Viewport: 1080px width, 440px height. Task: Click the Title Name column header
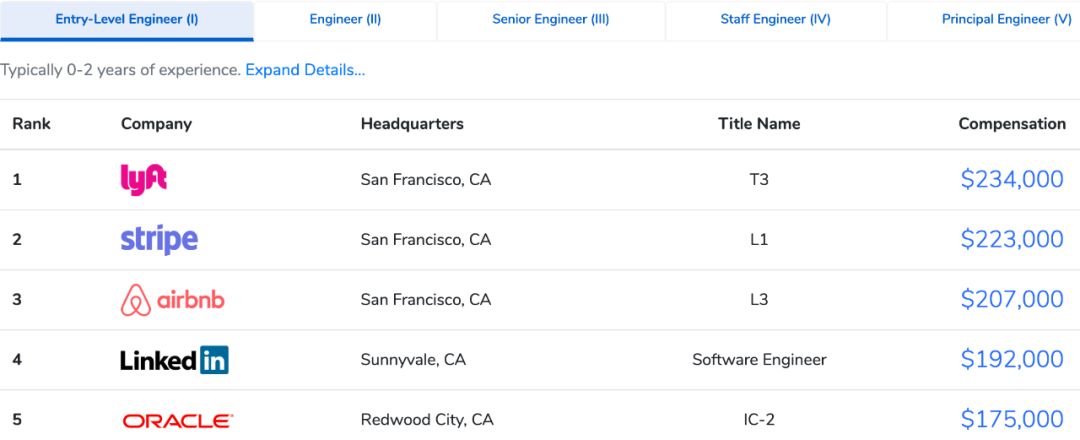click(x=759, y=124)
